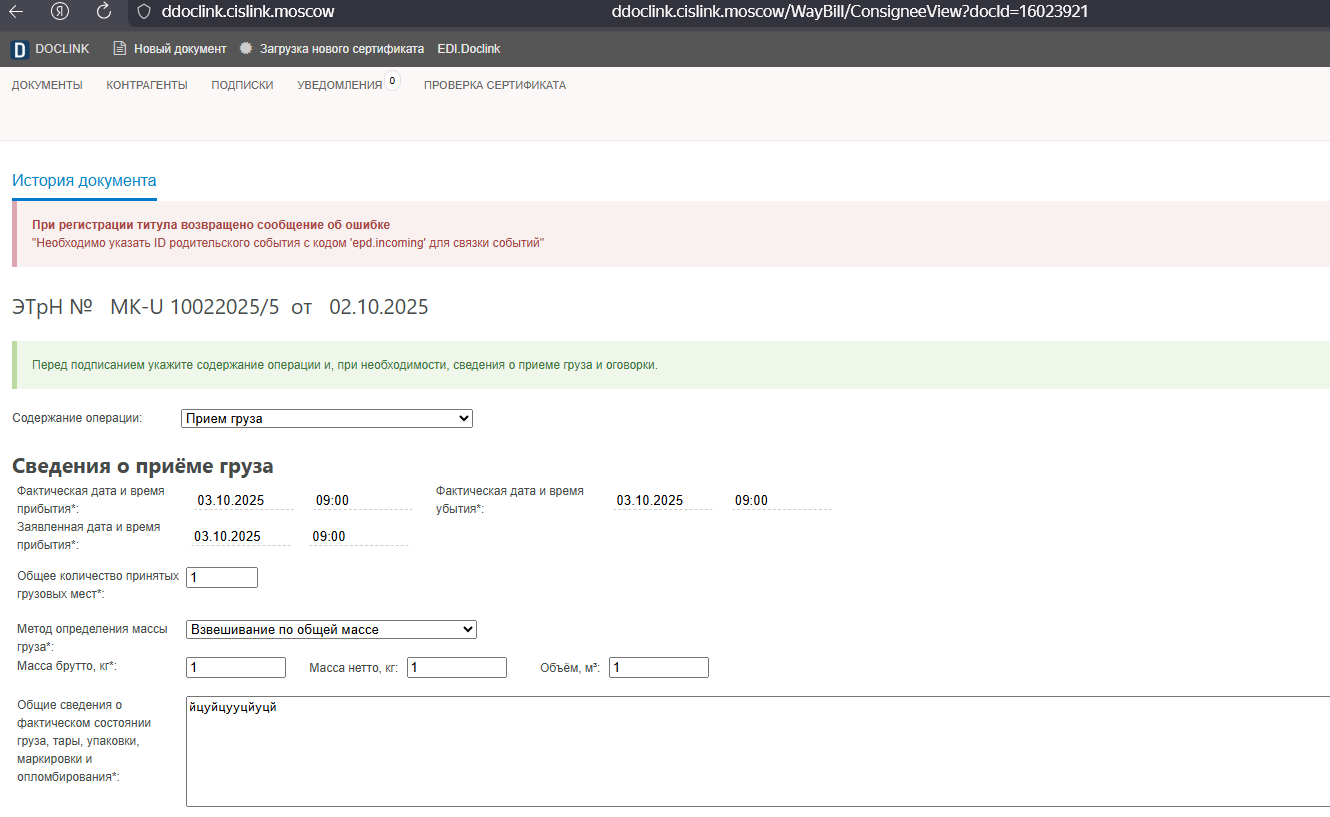This screenshot has height=817, width=1330.
Task: Open the ПОДПИСКИ menu
Action: [242, 85]
